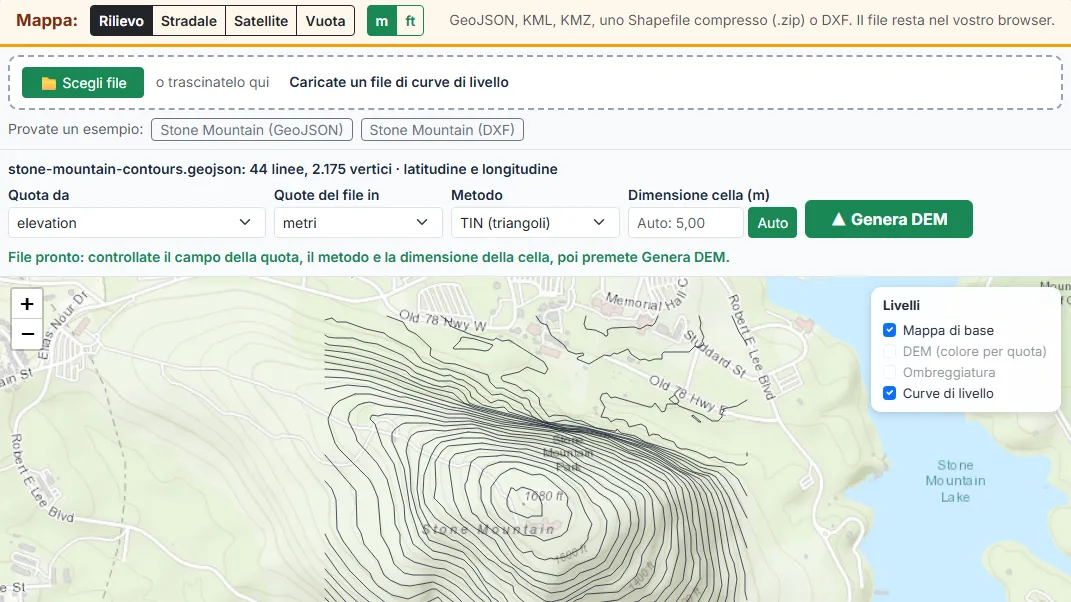This screenshot has height=602, width=1071.
Task: Click the 'Old 78 Hwy E' road label
Action: pyautogui.click(x=688, y=395)
